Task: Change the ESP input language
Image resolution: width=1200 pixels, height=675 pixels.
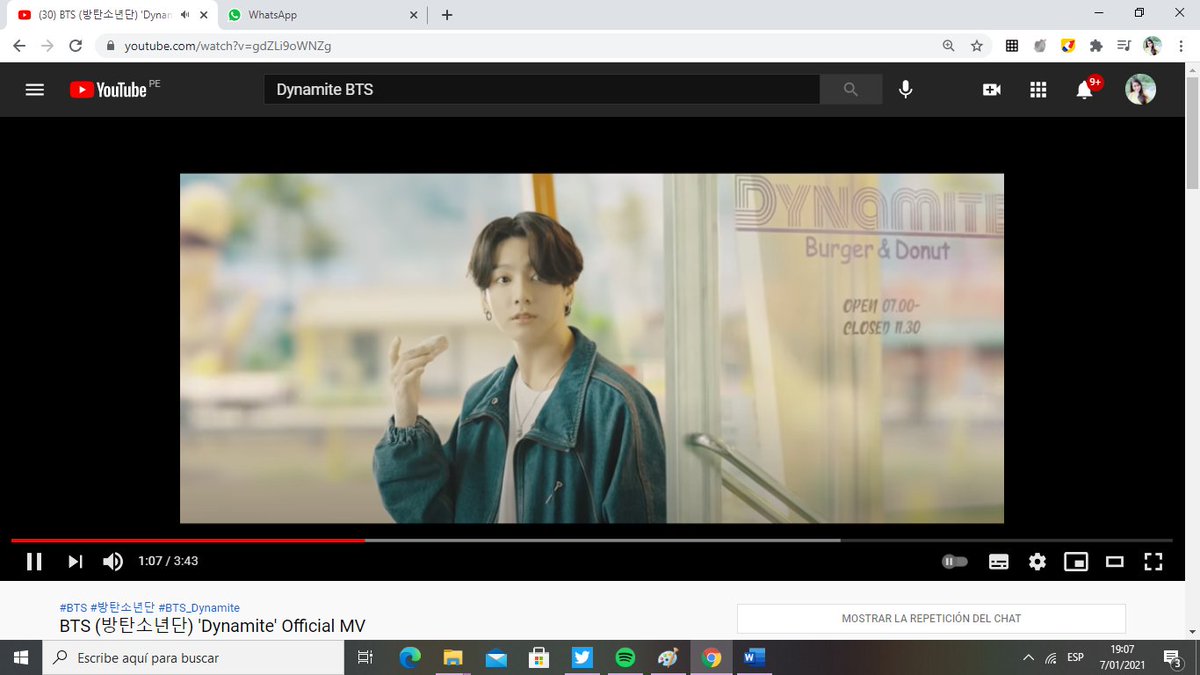Action: pyautogui.click(x=1076, y=657)
